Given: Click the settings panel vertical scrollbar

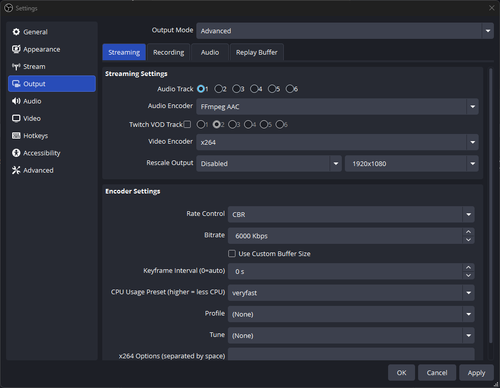Looking at the screenshot, I should click(490, 205).
